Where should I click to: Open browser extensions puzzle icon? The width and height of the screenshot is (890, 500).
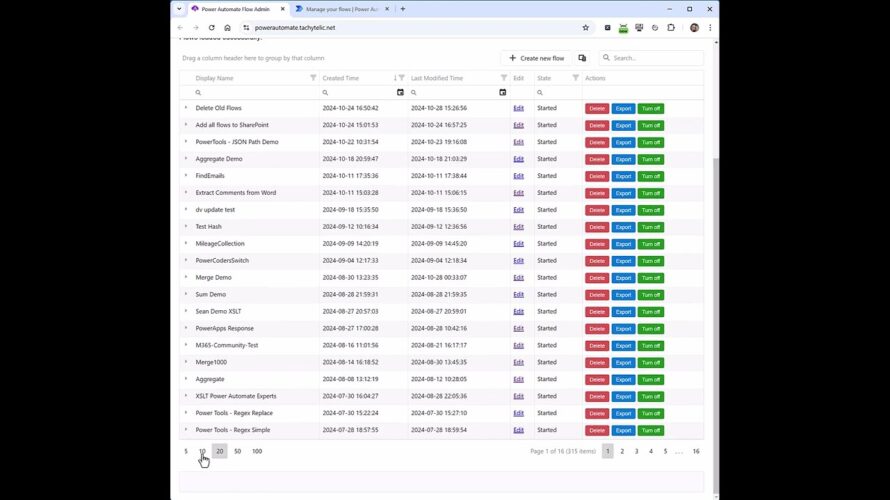[x=671, y=27]
